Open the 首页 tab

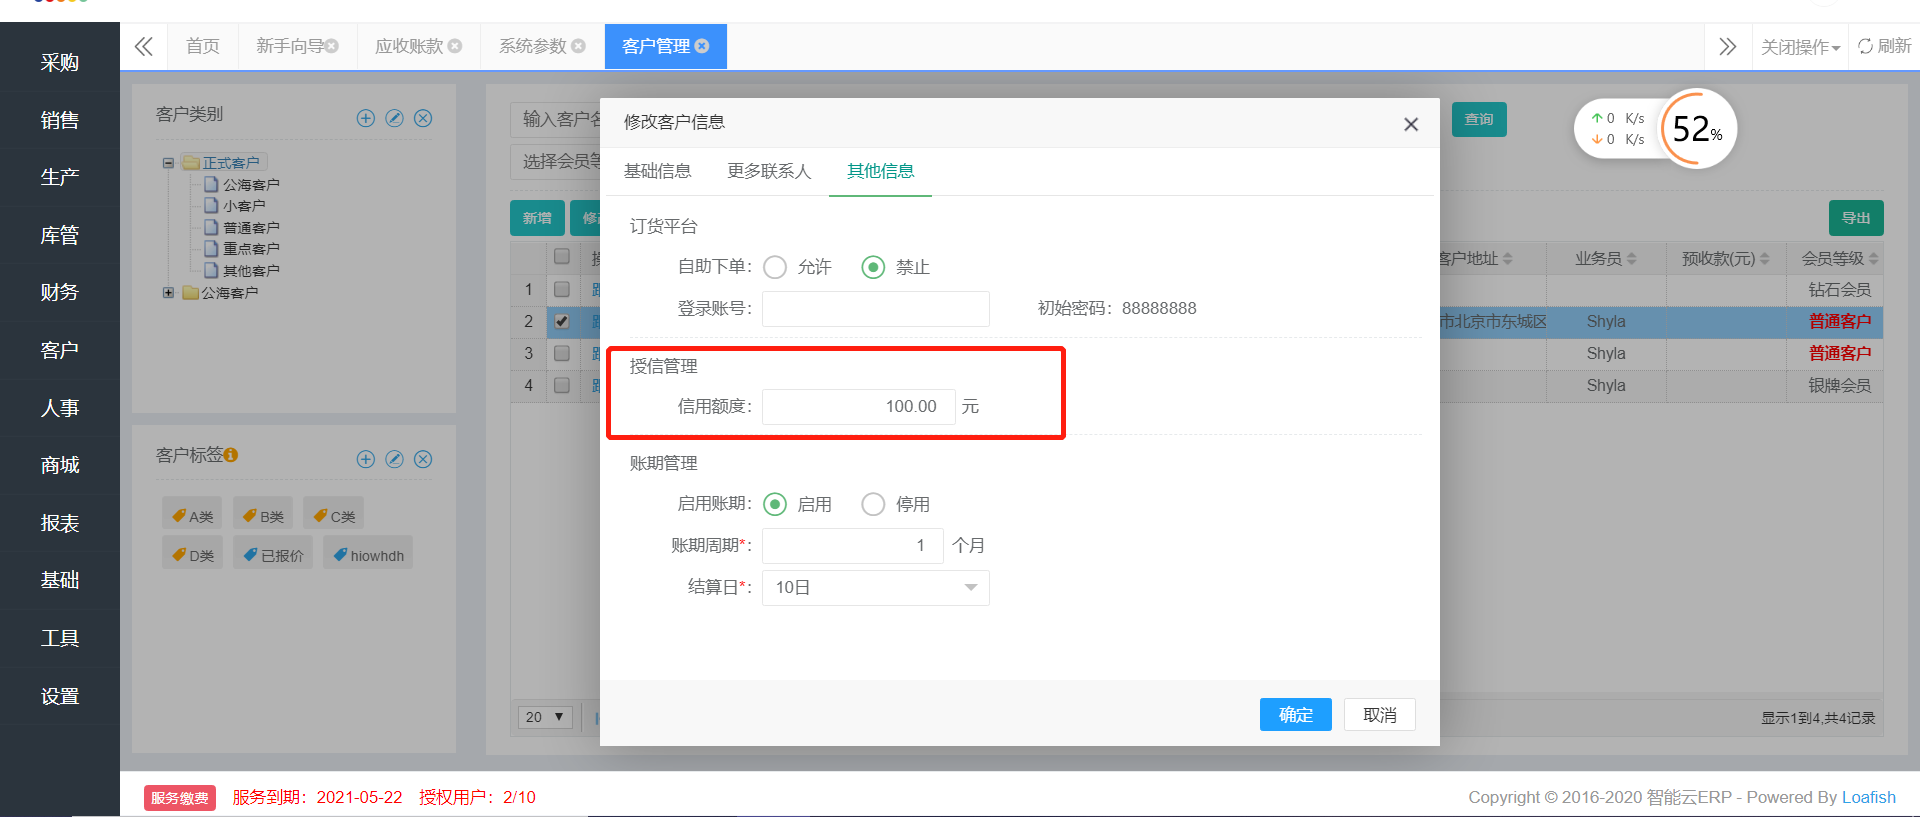tap(203, 46)
